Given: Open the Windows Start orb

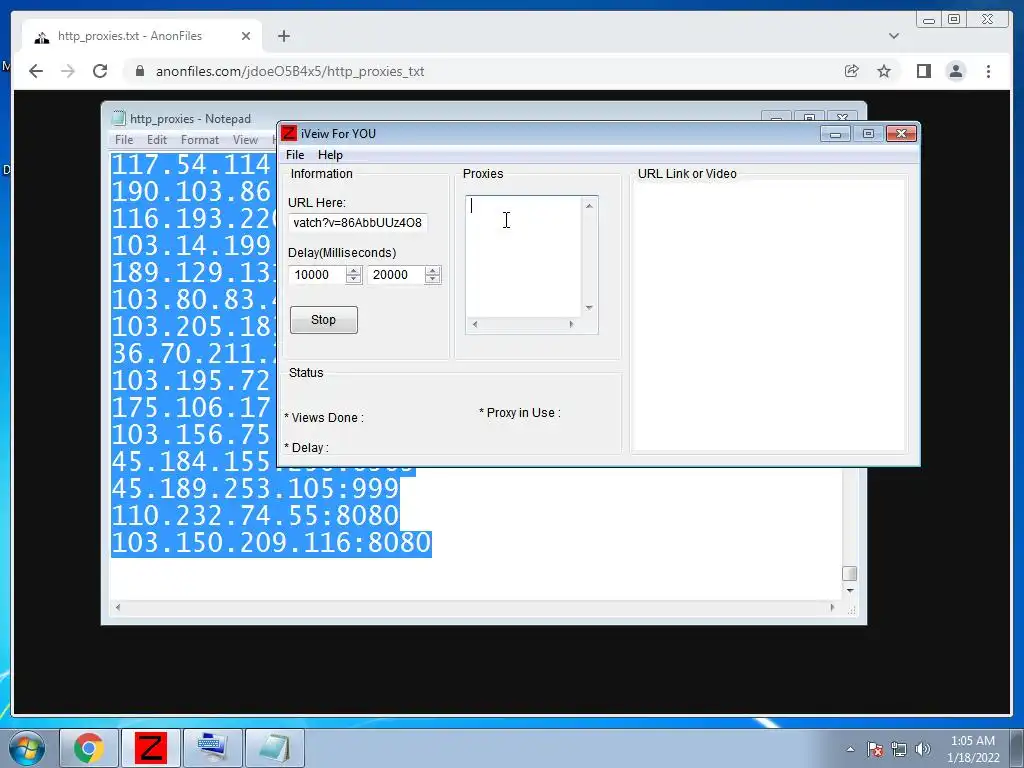Looking at the screenshot, I should pos(27,748).
